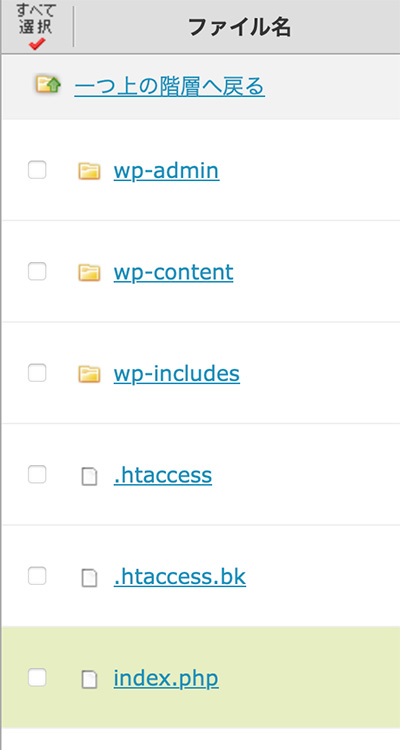Select the wp-includes checkbox
This screenshot has width=400, height=750.
pos(37,373)
